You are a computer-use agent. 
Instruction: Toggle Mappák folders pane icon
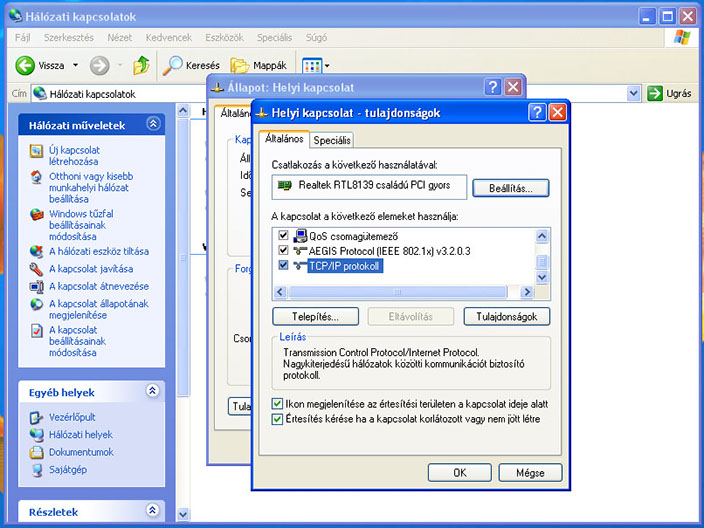240,66
